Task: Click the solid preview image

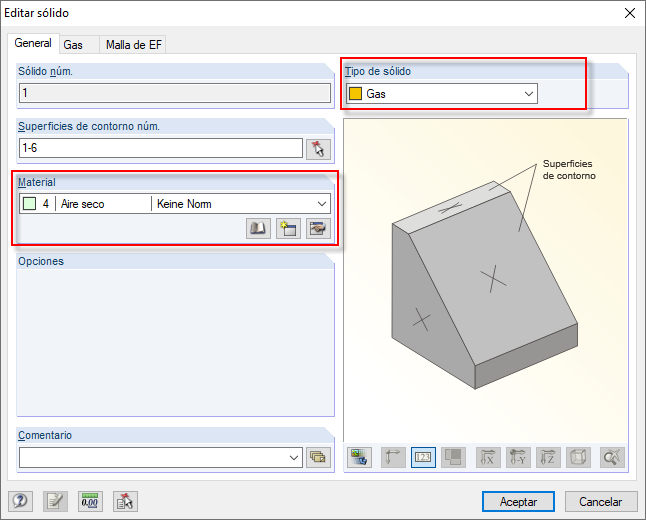Action: [485, 281]
